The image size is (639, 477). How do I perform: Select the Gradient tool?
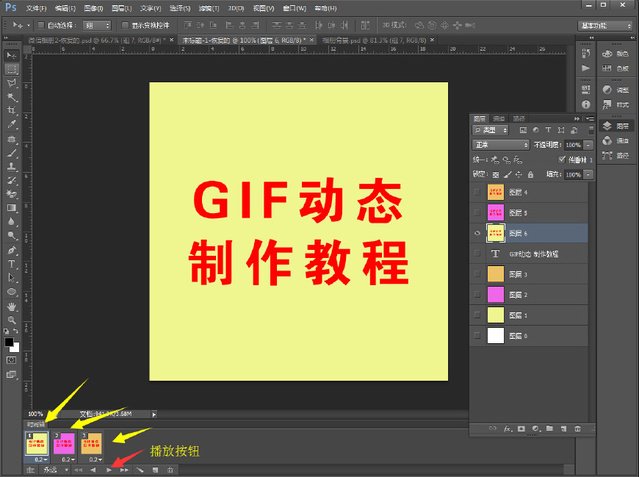(x=11, y=208)
